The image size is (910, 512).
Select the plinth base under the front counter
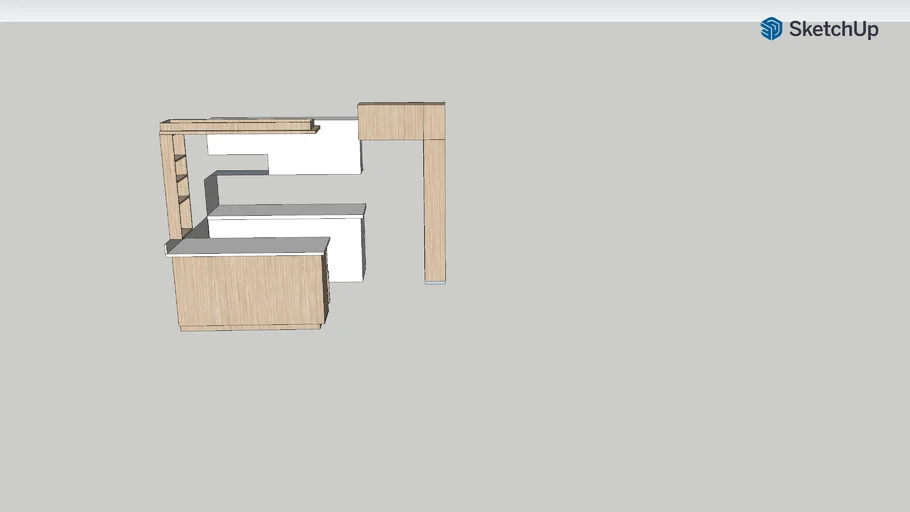pyautogui.click(x=250, y=327)
